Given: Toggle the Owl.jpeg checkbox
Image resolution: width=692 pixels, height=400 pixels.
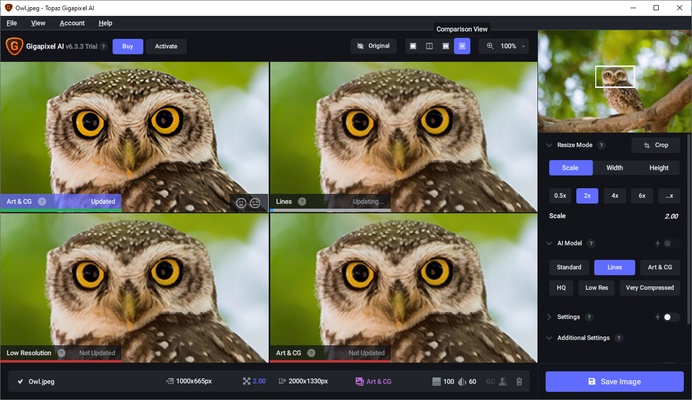Looking at the screenshot, I should click(20, 381).
